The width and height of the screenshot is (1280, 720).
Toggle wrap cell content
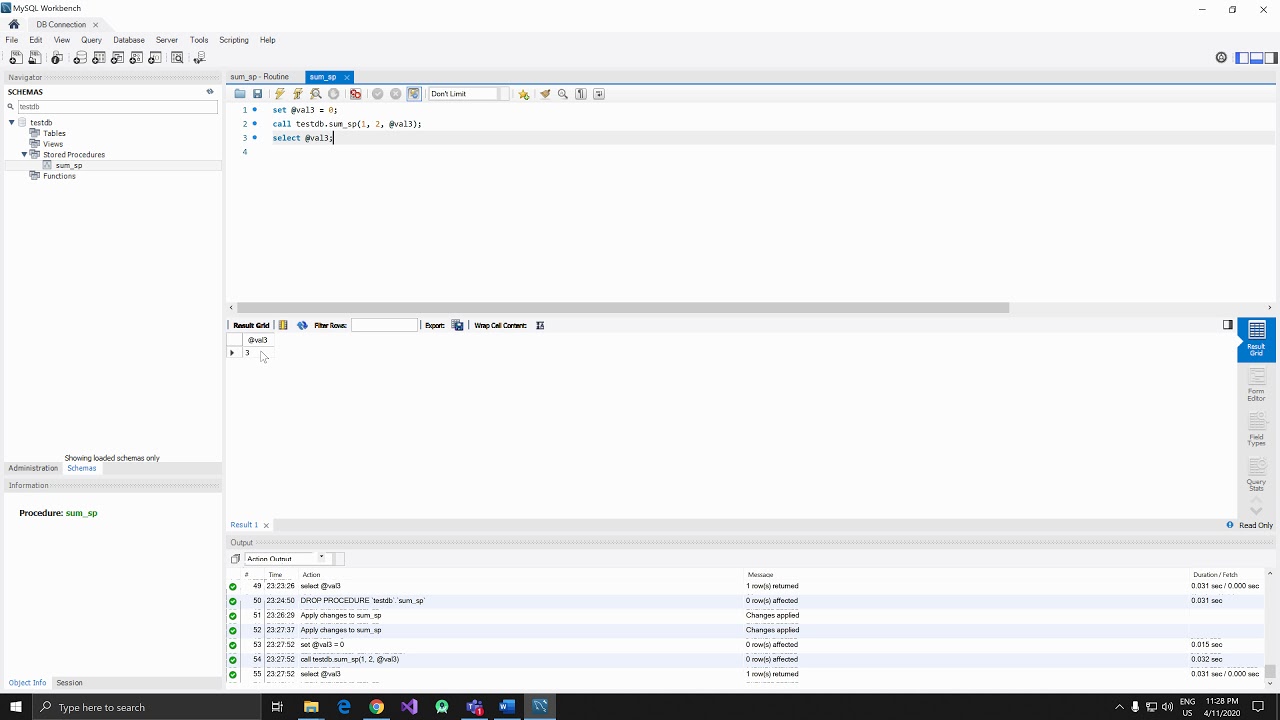[x=540, y=325]
